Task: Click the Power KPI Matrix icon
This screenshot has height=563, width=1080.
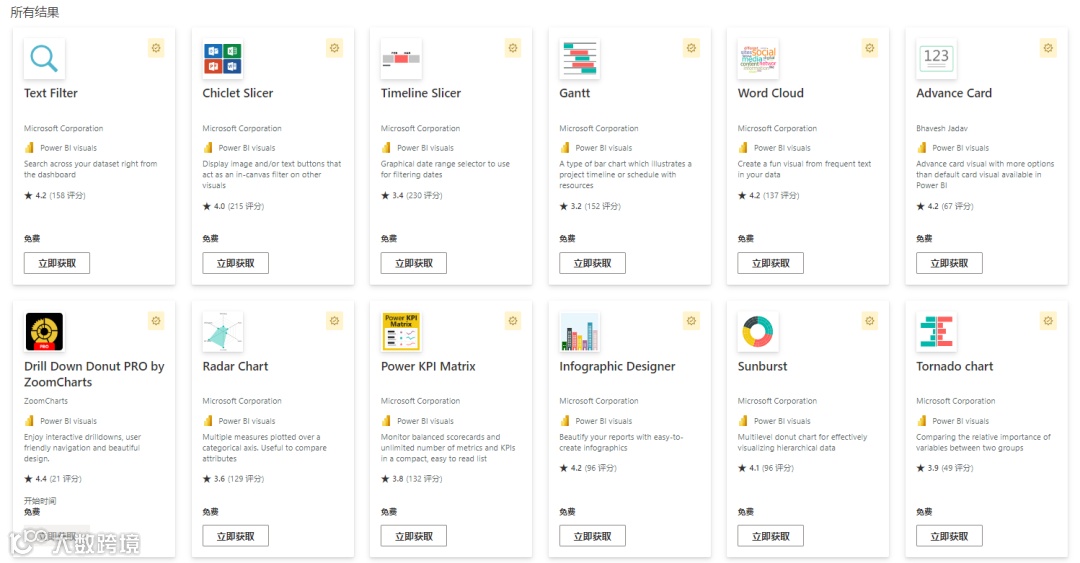Action: click(401, 331)
